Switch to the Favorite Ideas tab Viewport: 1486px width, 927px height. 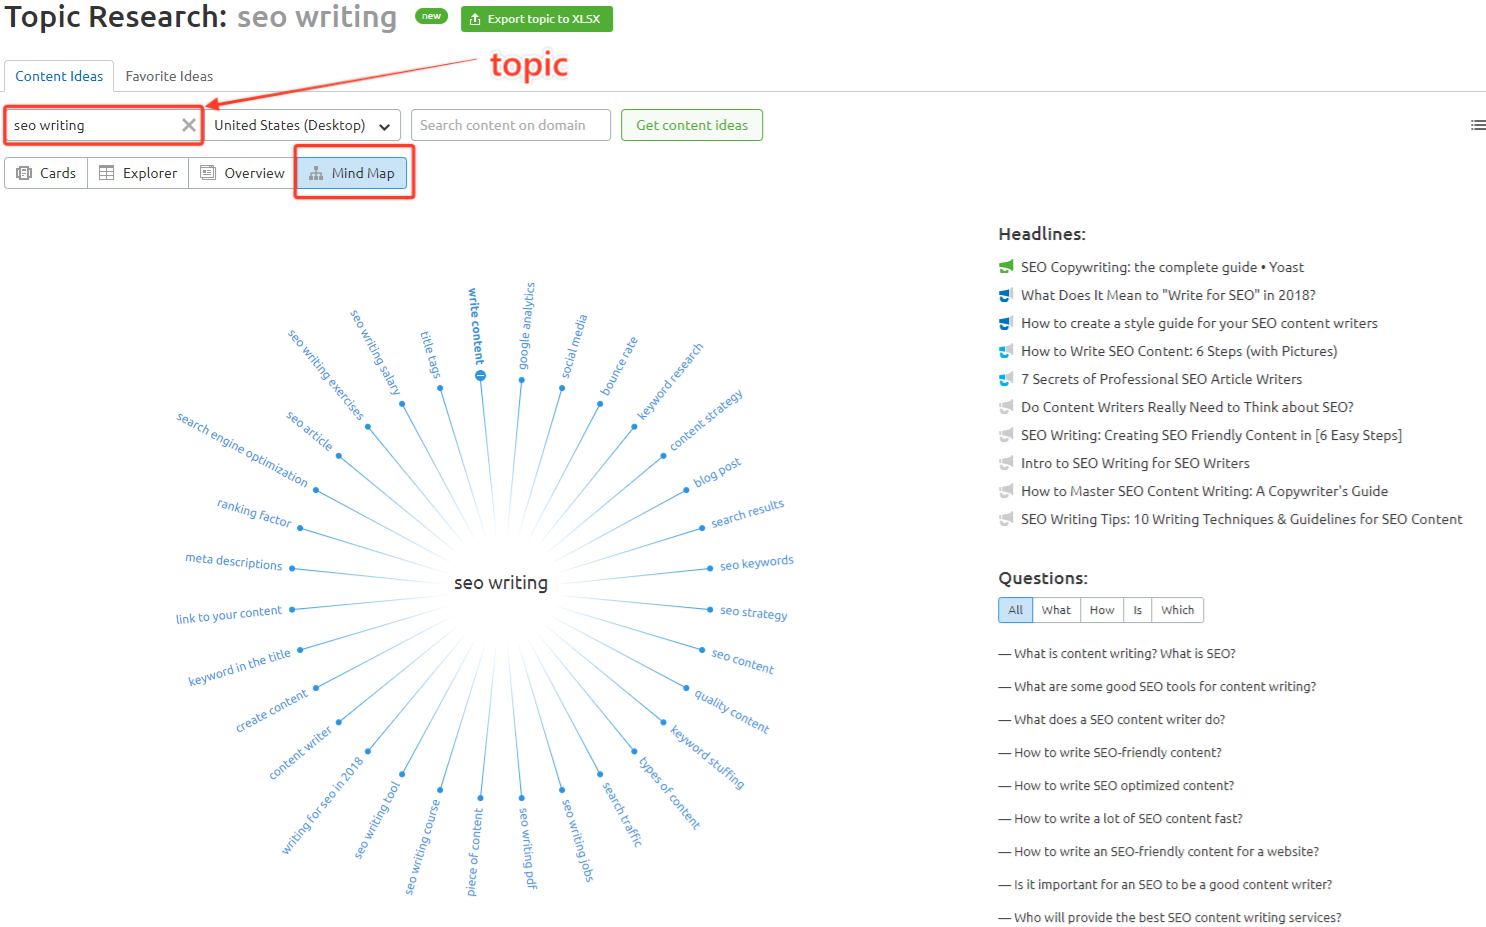pos(169,75)
